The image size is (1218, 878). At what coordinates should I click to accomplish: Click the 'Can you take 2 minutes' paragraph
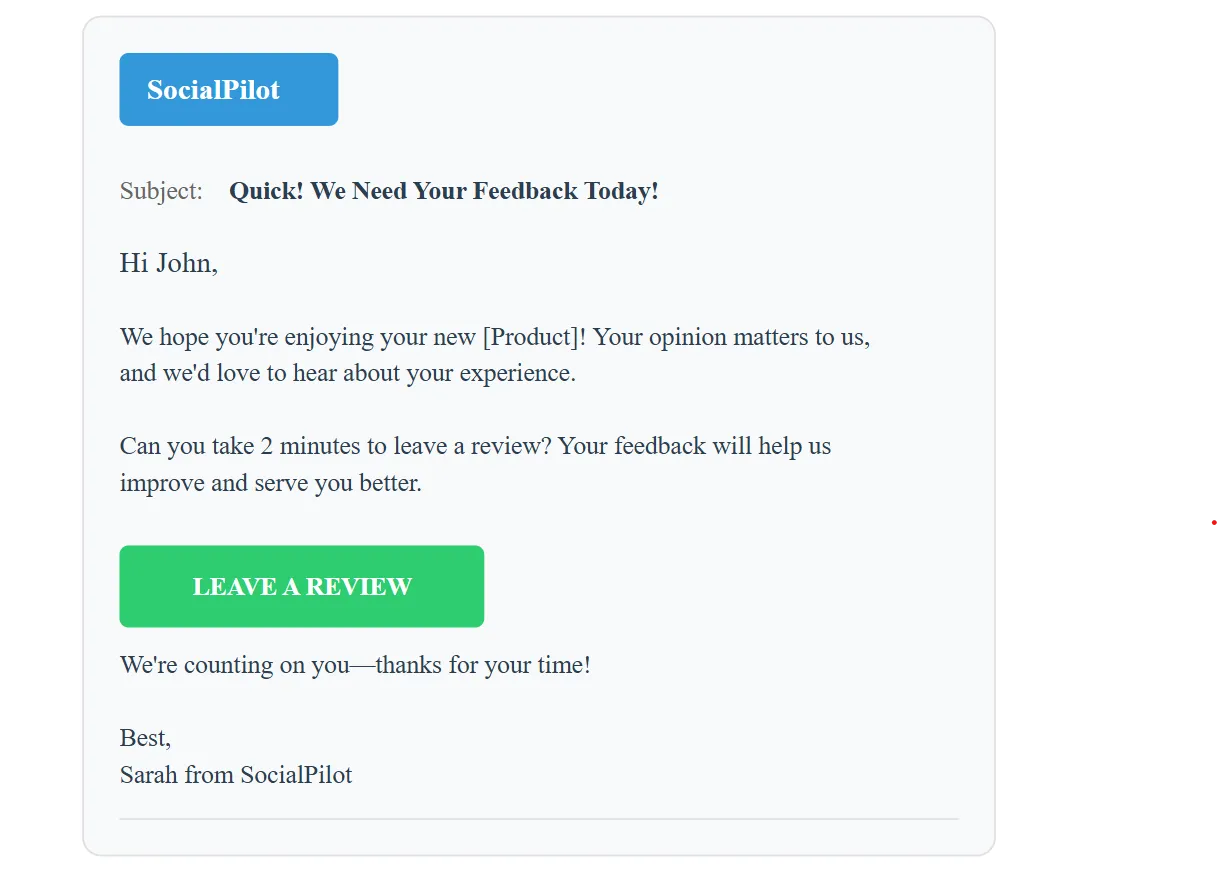point(475,463)
